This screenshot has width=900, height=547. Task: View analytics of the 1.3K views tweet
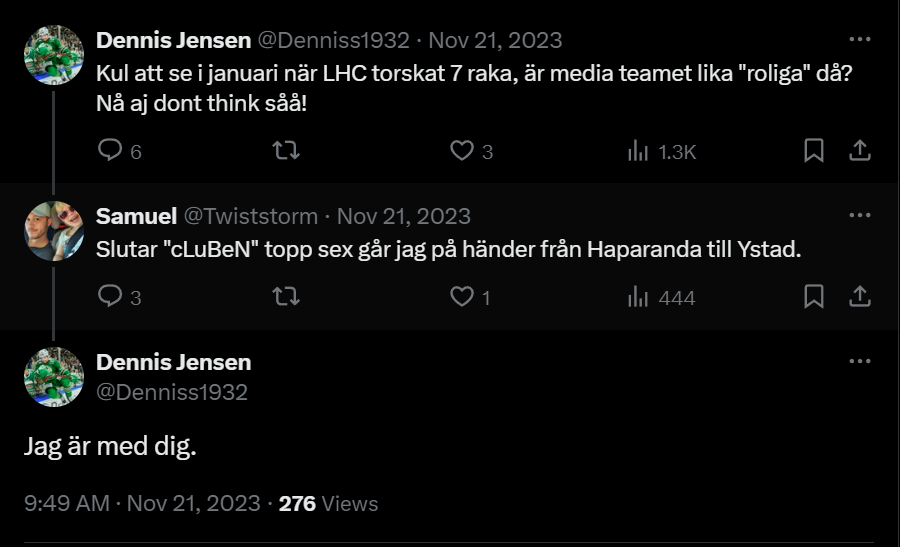coord(638,151)
